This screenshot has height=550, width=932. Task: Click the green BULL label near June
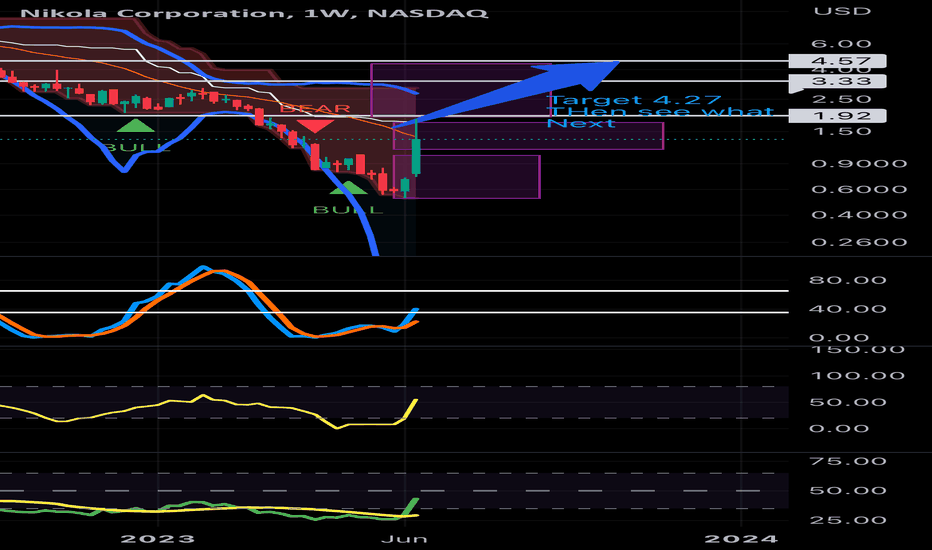(x=348, y=209)
